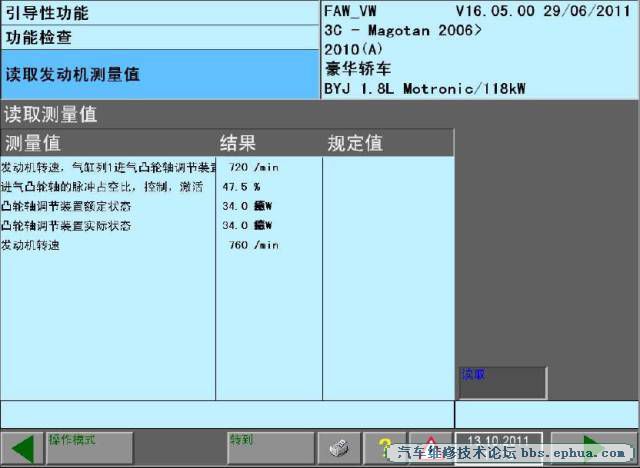Select the 引导性功能 header row
Image resolution: width=640 pixels, height=468 pixels.
[160, 13]
